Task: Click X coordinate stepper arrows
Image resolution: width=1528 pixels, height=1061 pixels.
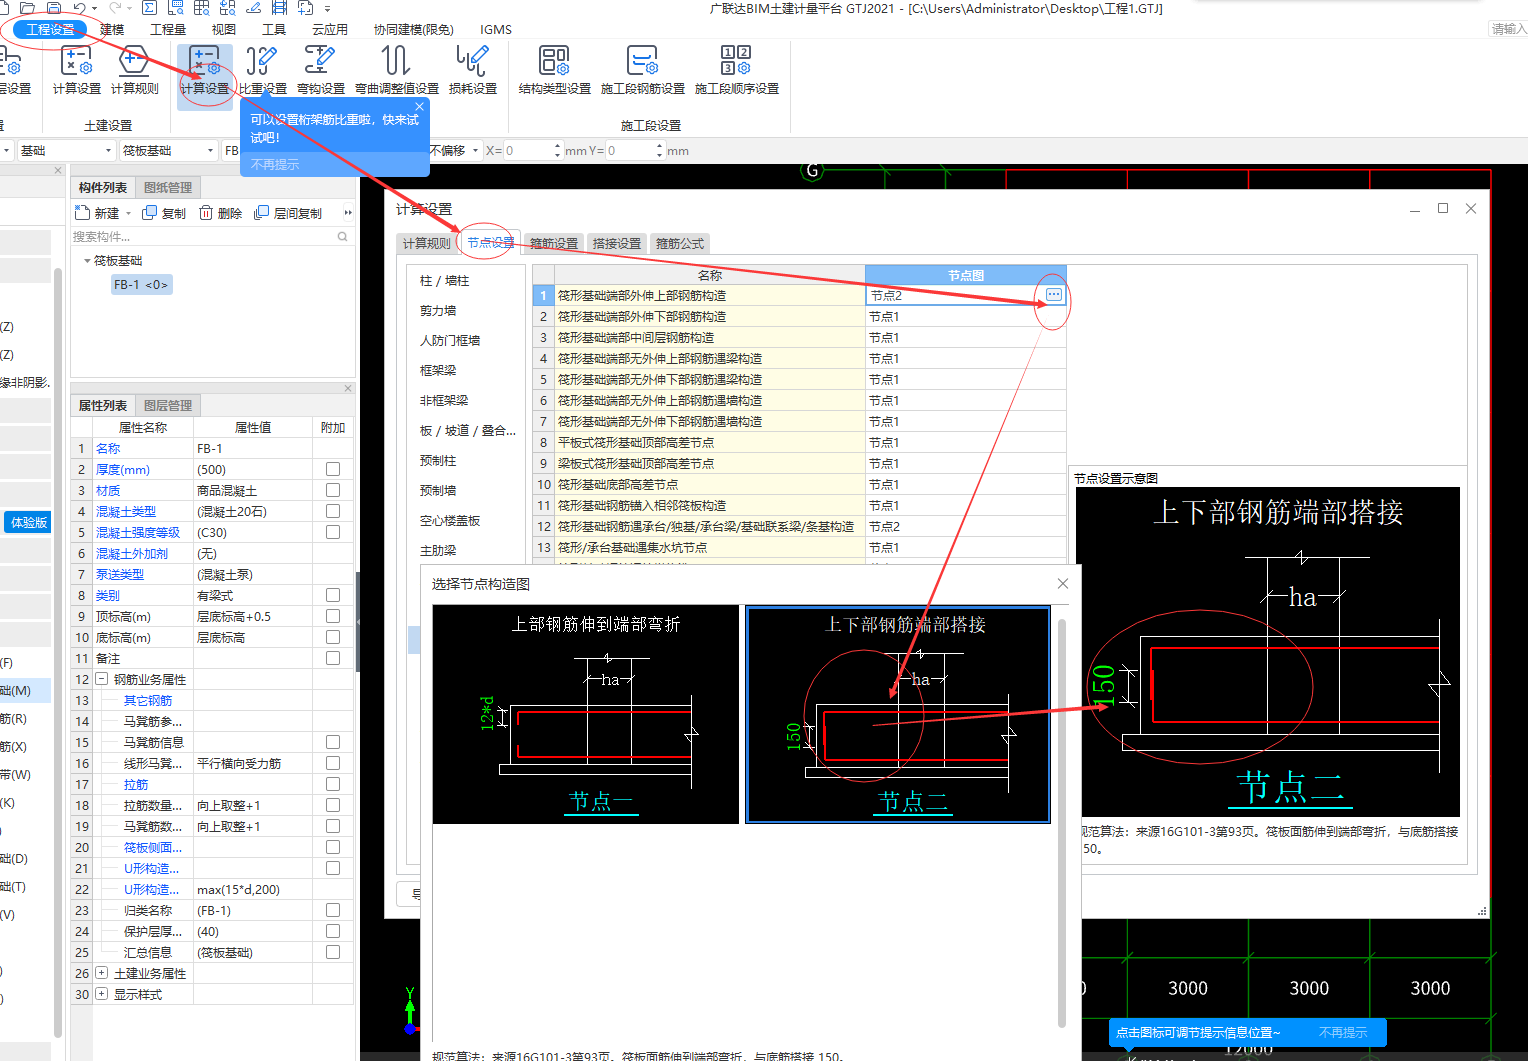Action: coord(558,150)
